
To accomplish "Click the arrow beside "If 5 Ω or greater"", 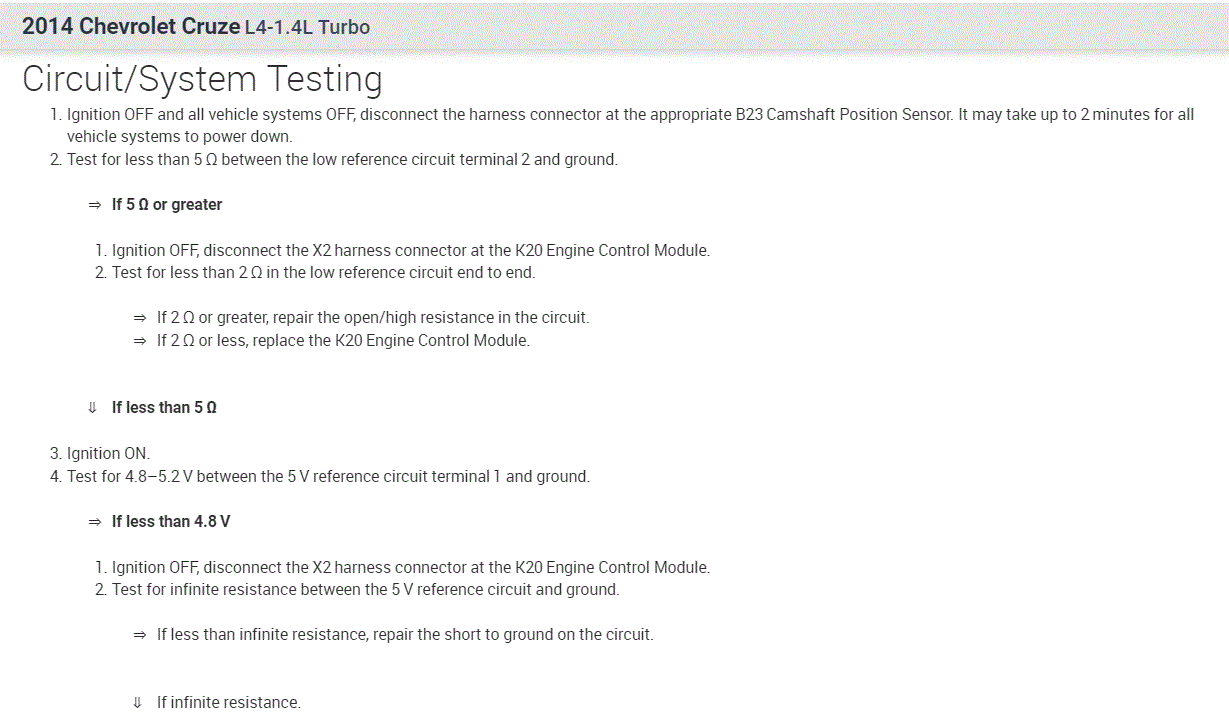I will 94,205.
